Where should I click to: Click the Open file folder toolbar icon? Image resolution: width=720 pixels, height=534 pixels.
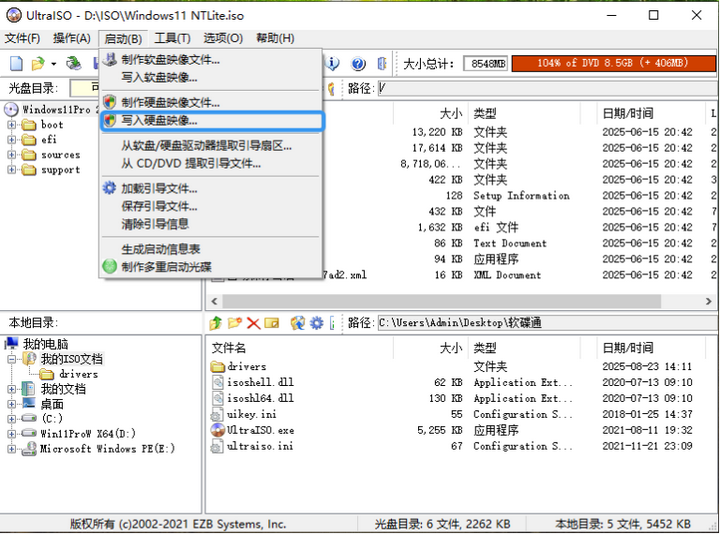[38, 63]
